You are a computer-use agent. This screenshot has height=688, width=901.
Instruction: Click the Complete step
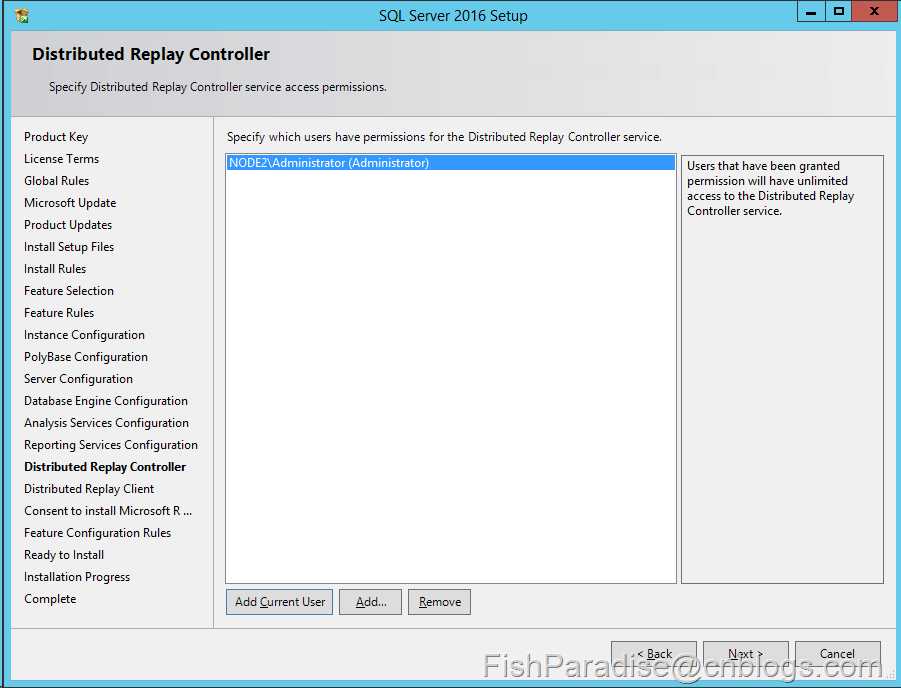pos(50,598)
